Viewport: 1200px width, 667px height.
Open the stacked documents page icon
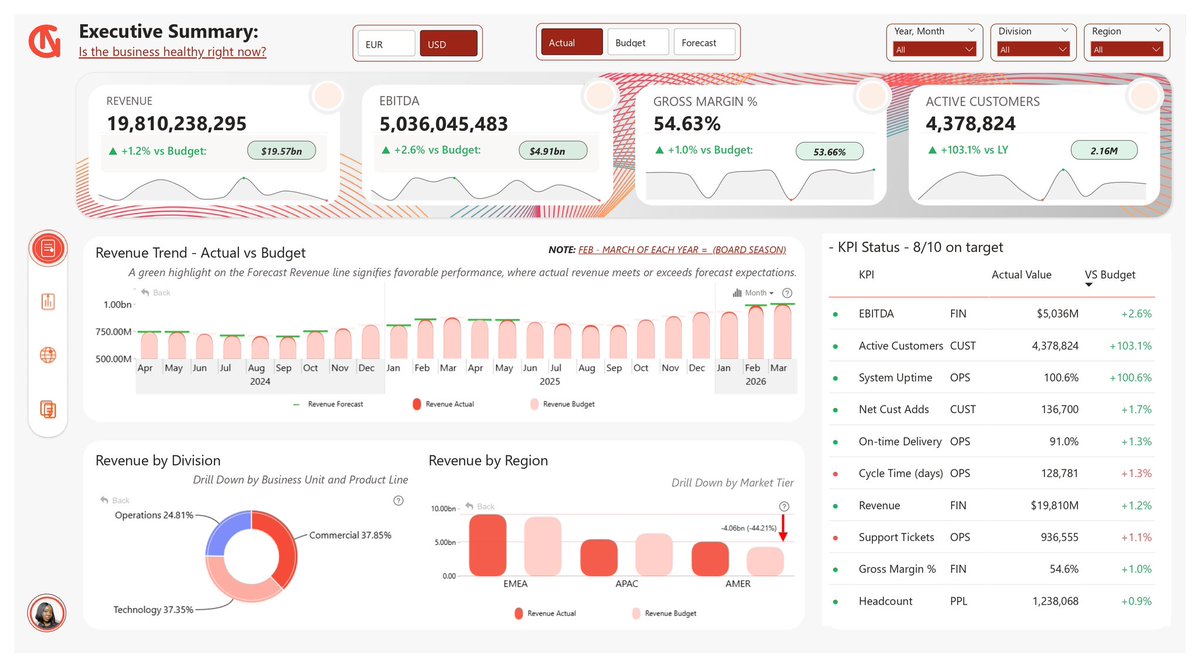coord(48,408)
